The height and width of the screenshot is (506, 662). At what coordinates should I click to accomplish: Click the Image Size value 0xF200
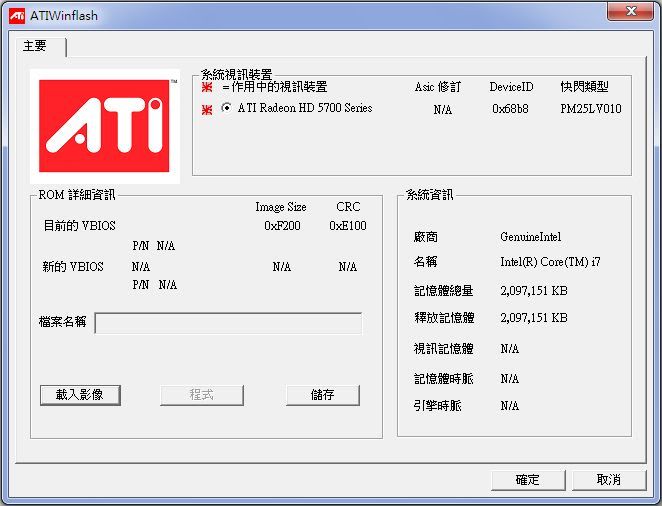click(282, 226)
